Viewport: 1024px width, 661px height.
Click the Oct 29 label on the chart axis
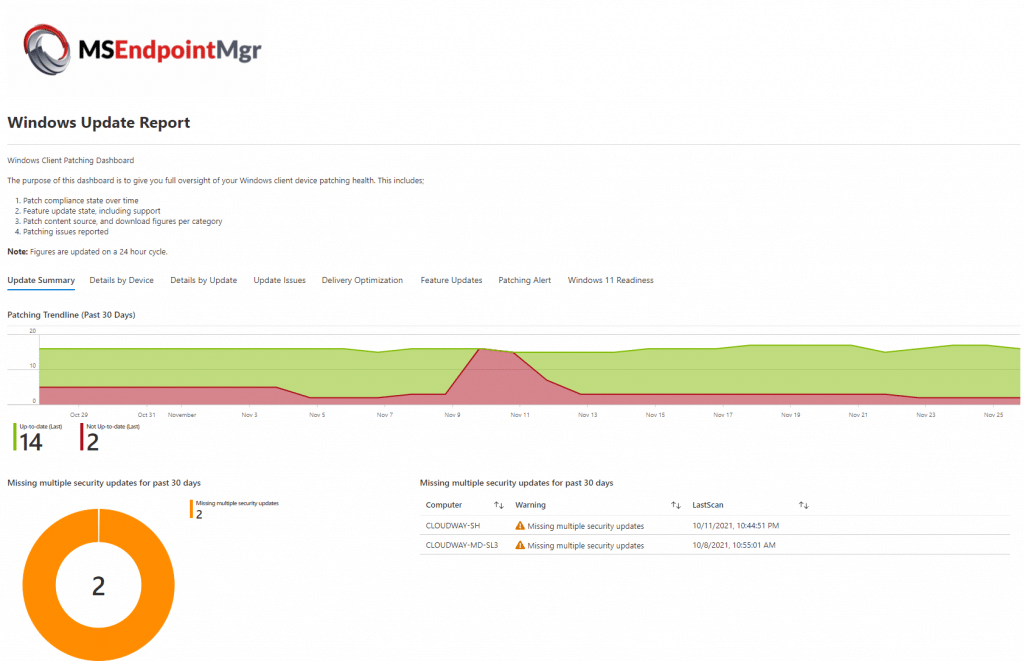pos(79,415)
